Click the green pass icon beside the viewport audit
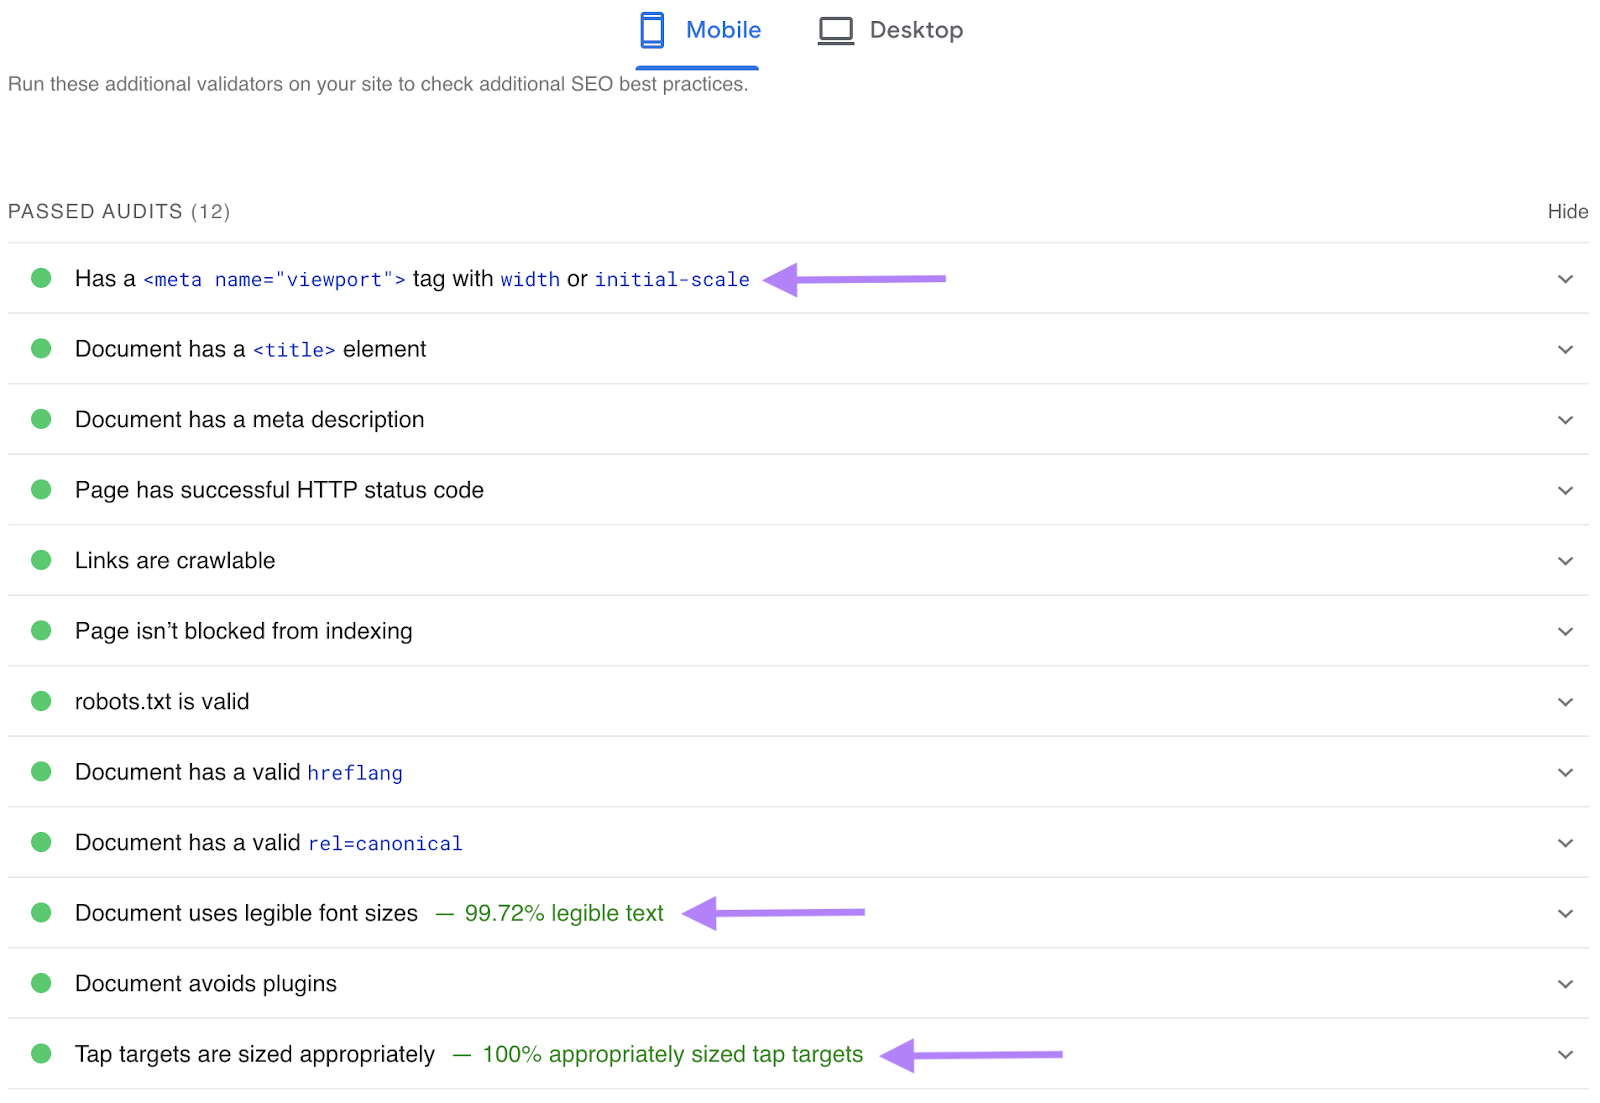 (x=41, y=278)
